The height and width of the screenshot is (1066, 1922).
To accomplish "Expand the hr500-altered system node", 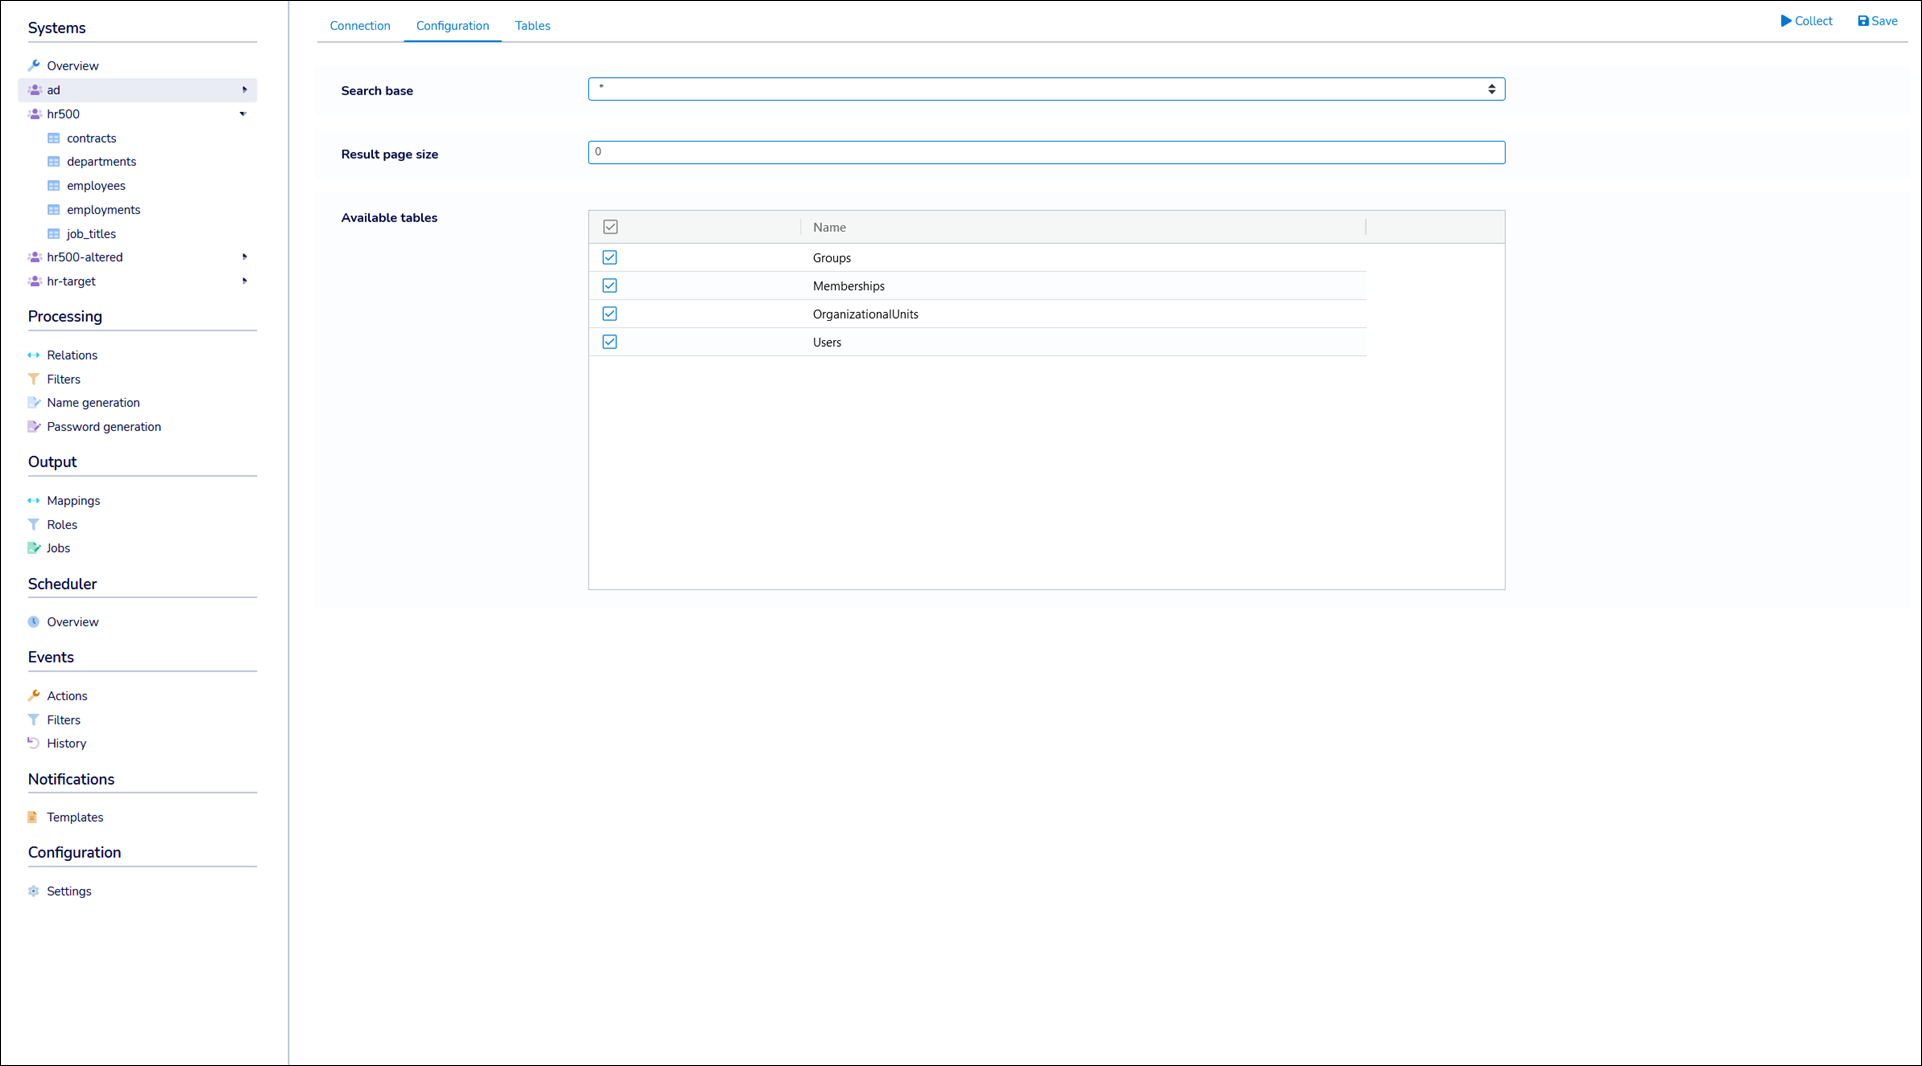I will pyautogui.click(x=244, y=257).
